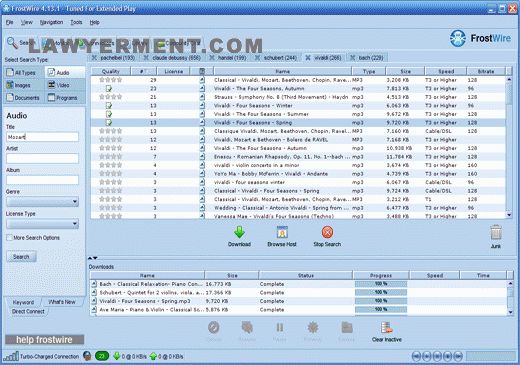Select Documents search type

[x=24, y=98]
